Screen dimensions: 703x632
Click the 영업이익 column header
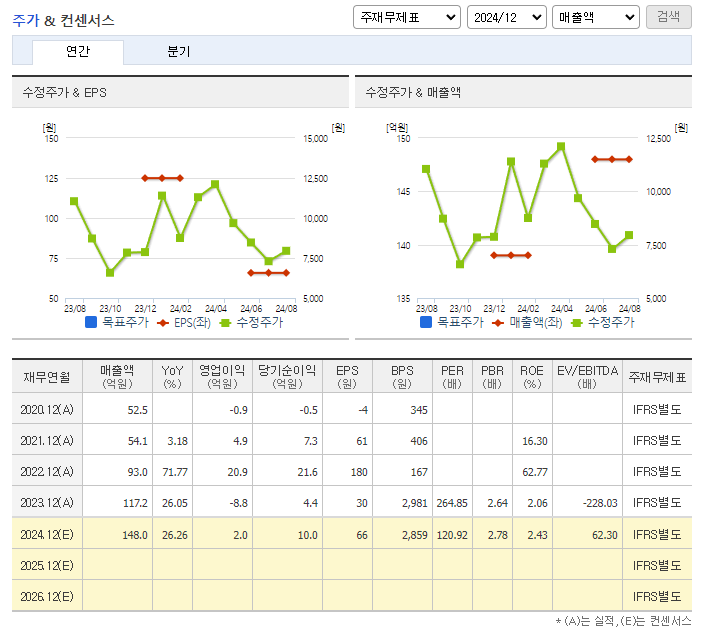coord(222,377)
